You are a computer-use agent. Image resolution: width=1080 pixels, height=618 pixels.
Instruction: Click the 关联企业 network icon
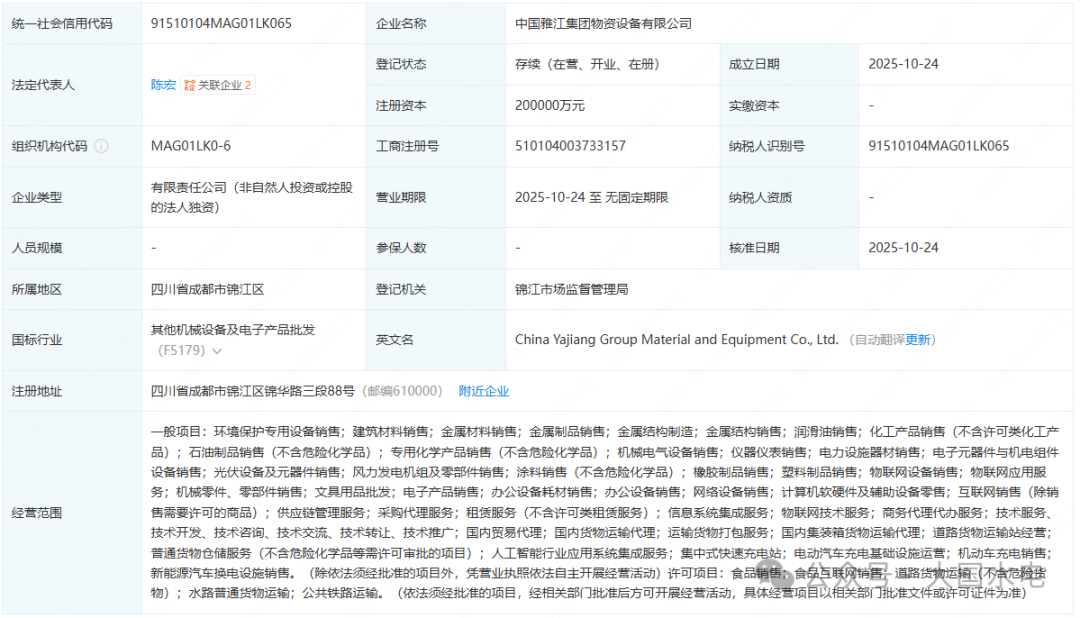[x=189, y=86]
